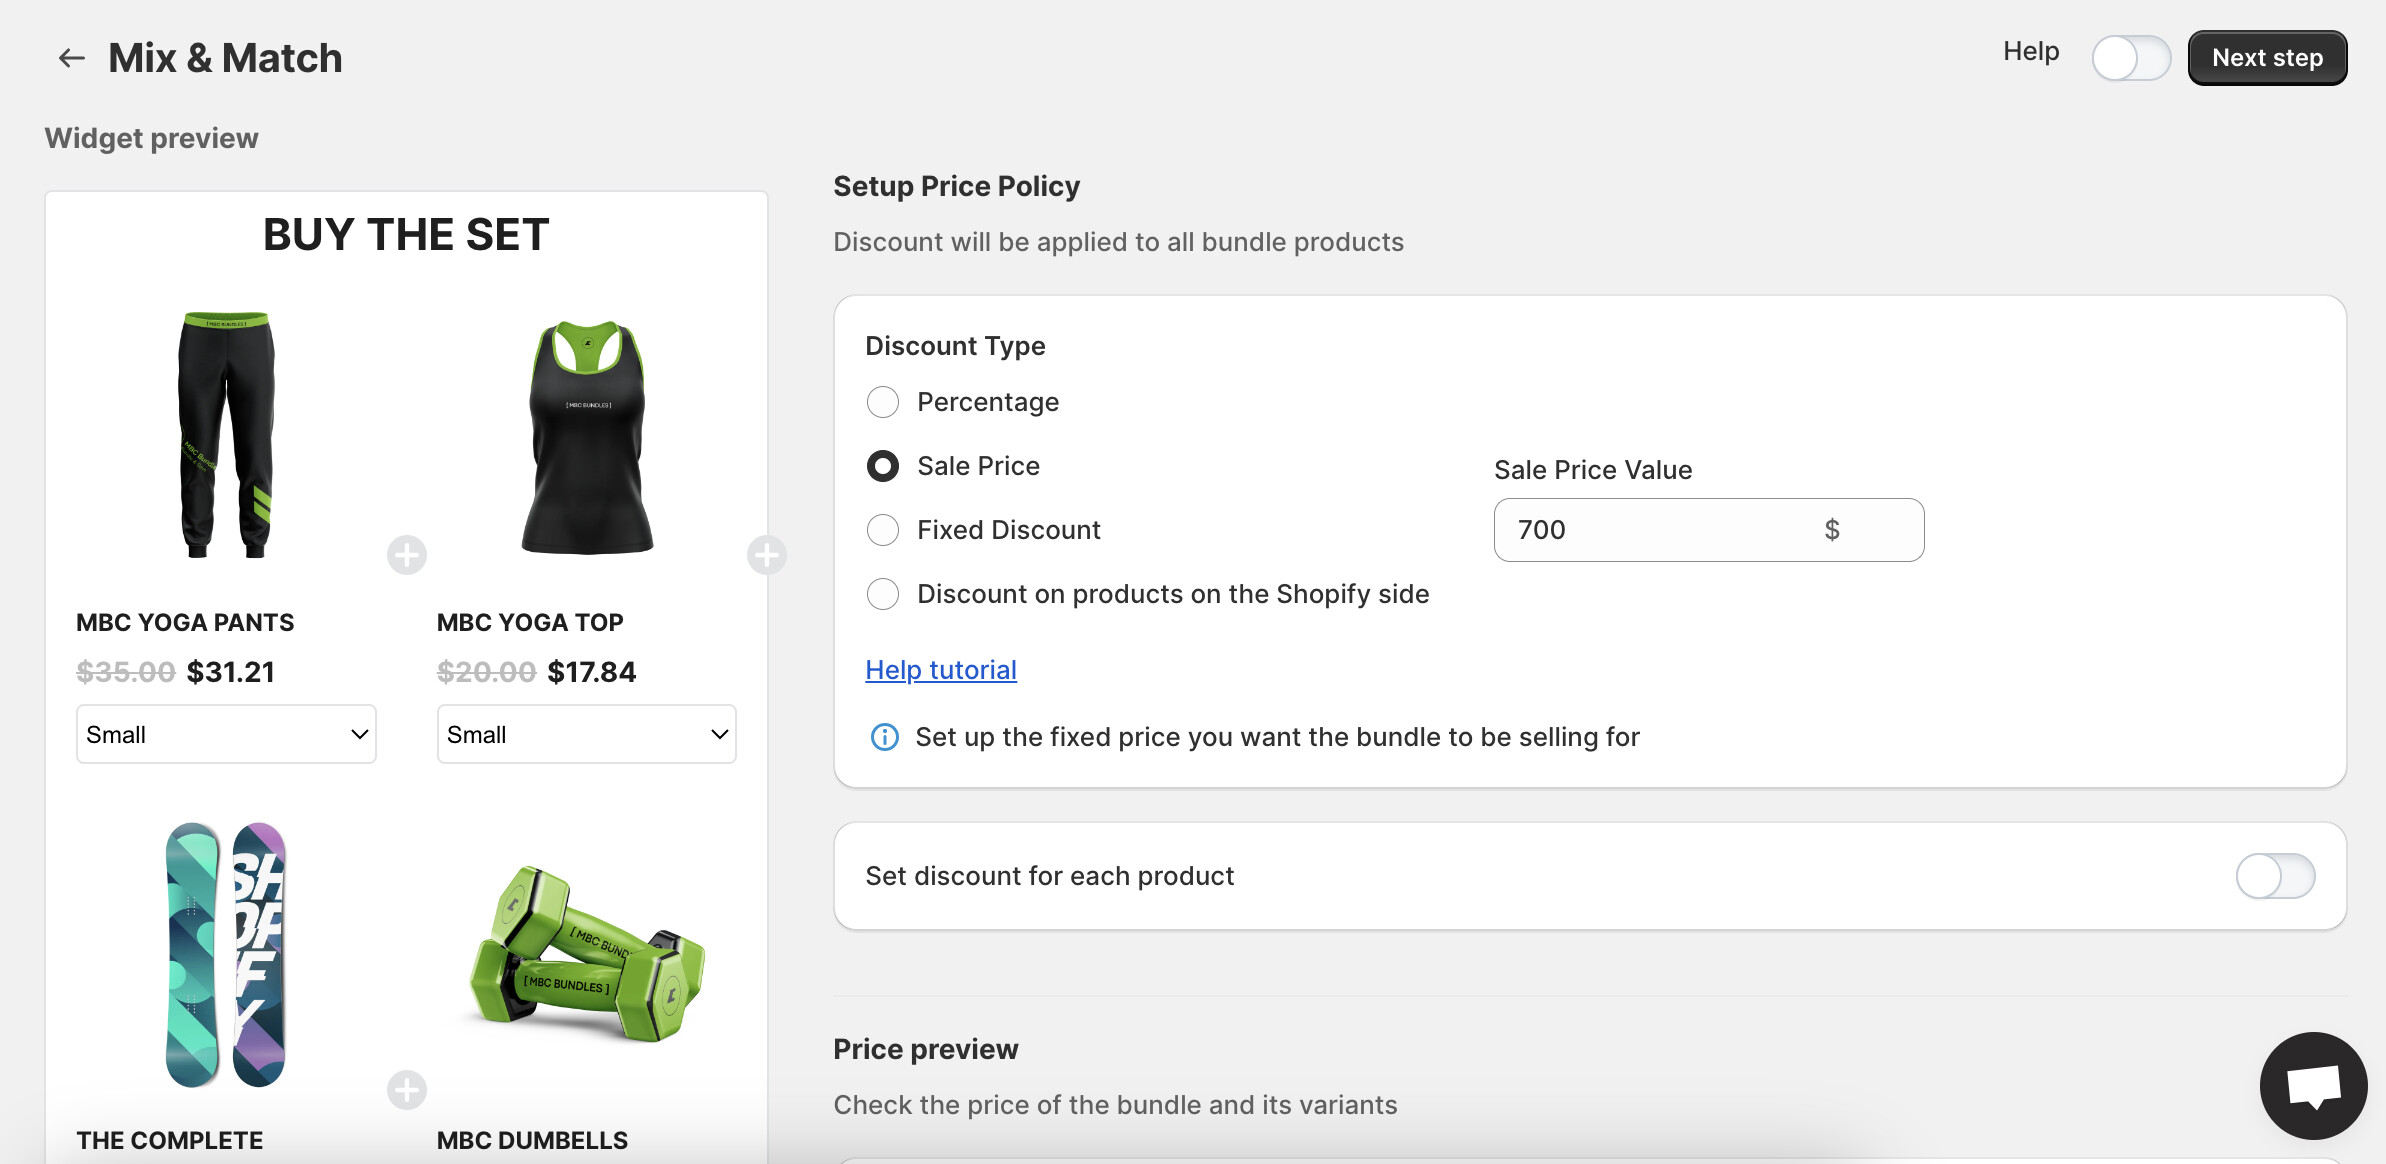
Task: Click the back arrow beside Mix & Match
Action: 71,58
